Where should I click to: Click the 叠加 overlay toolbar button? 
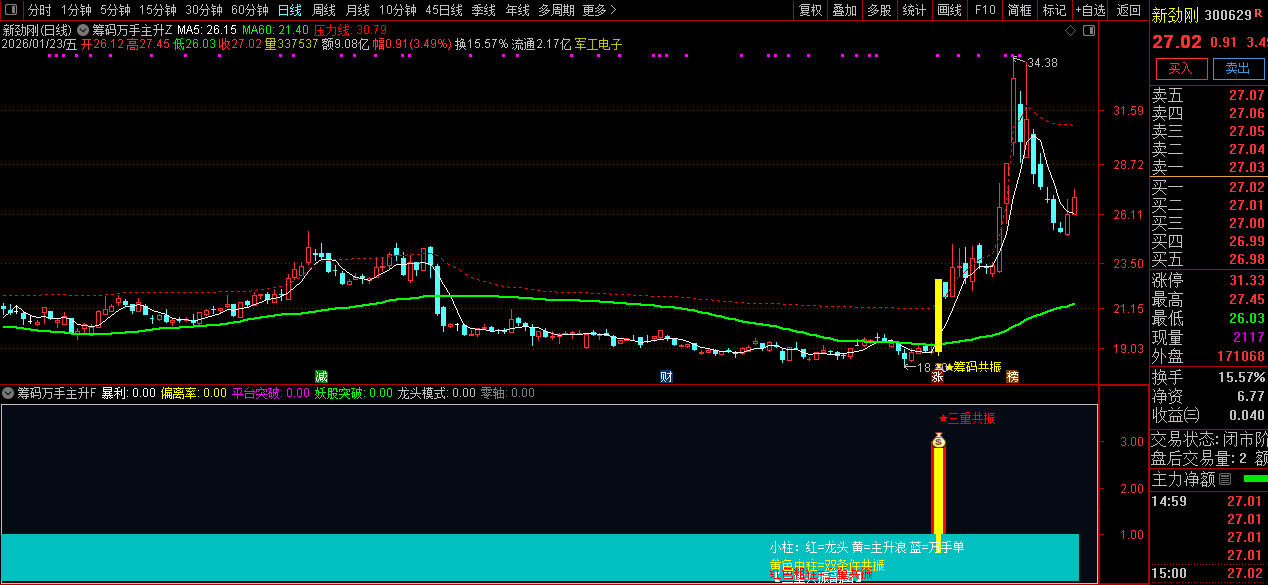click(x=844, y=10)
